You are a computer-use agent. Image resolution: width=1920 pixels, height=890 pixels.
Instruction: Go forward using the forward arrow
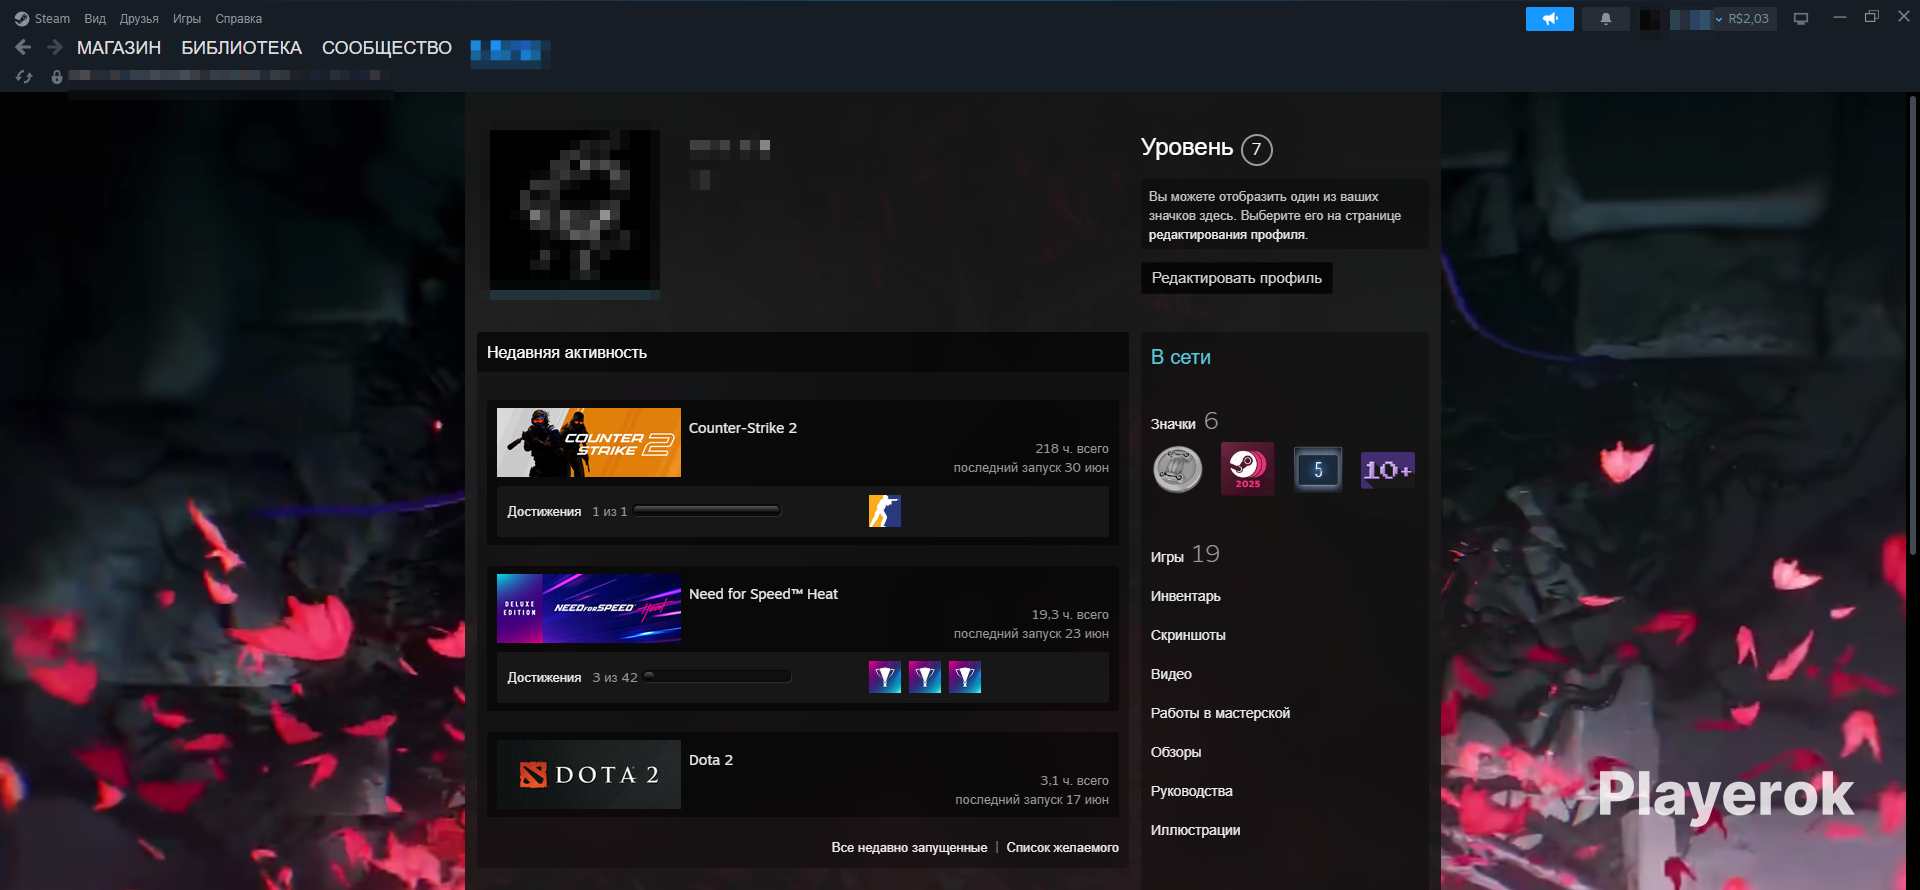(x=55, y=47)
